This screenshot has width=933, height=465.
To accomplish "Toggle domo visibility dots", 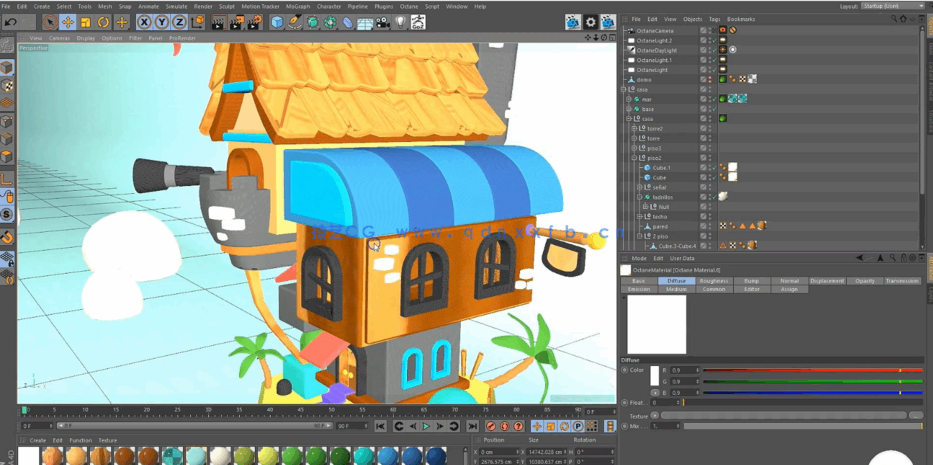I will (709, 79).
